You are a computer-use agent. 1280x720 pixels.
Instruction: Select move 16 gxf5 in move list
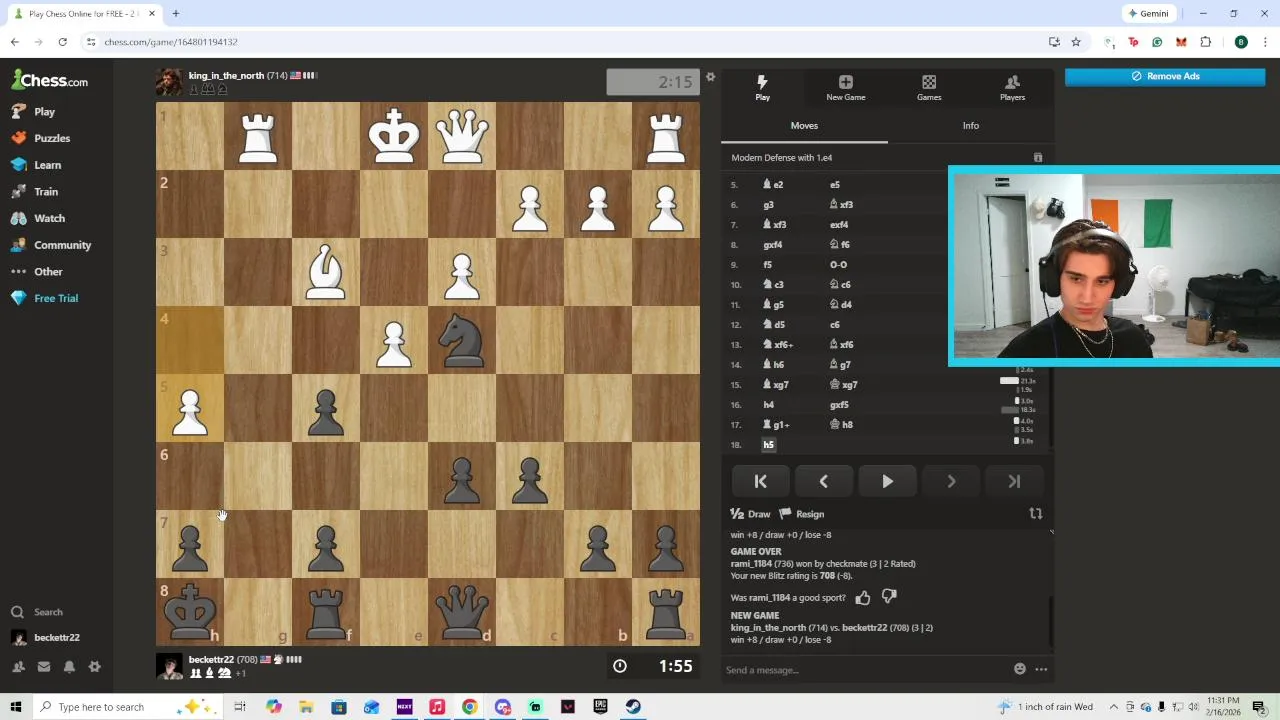839,405
